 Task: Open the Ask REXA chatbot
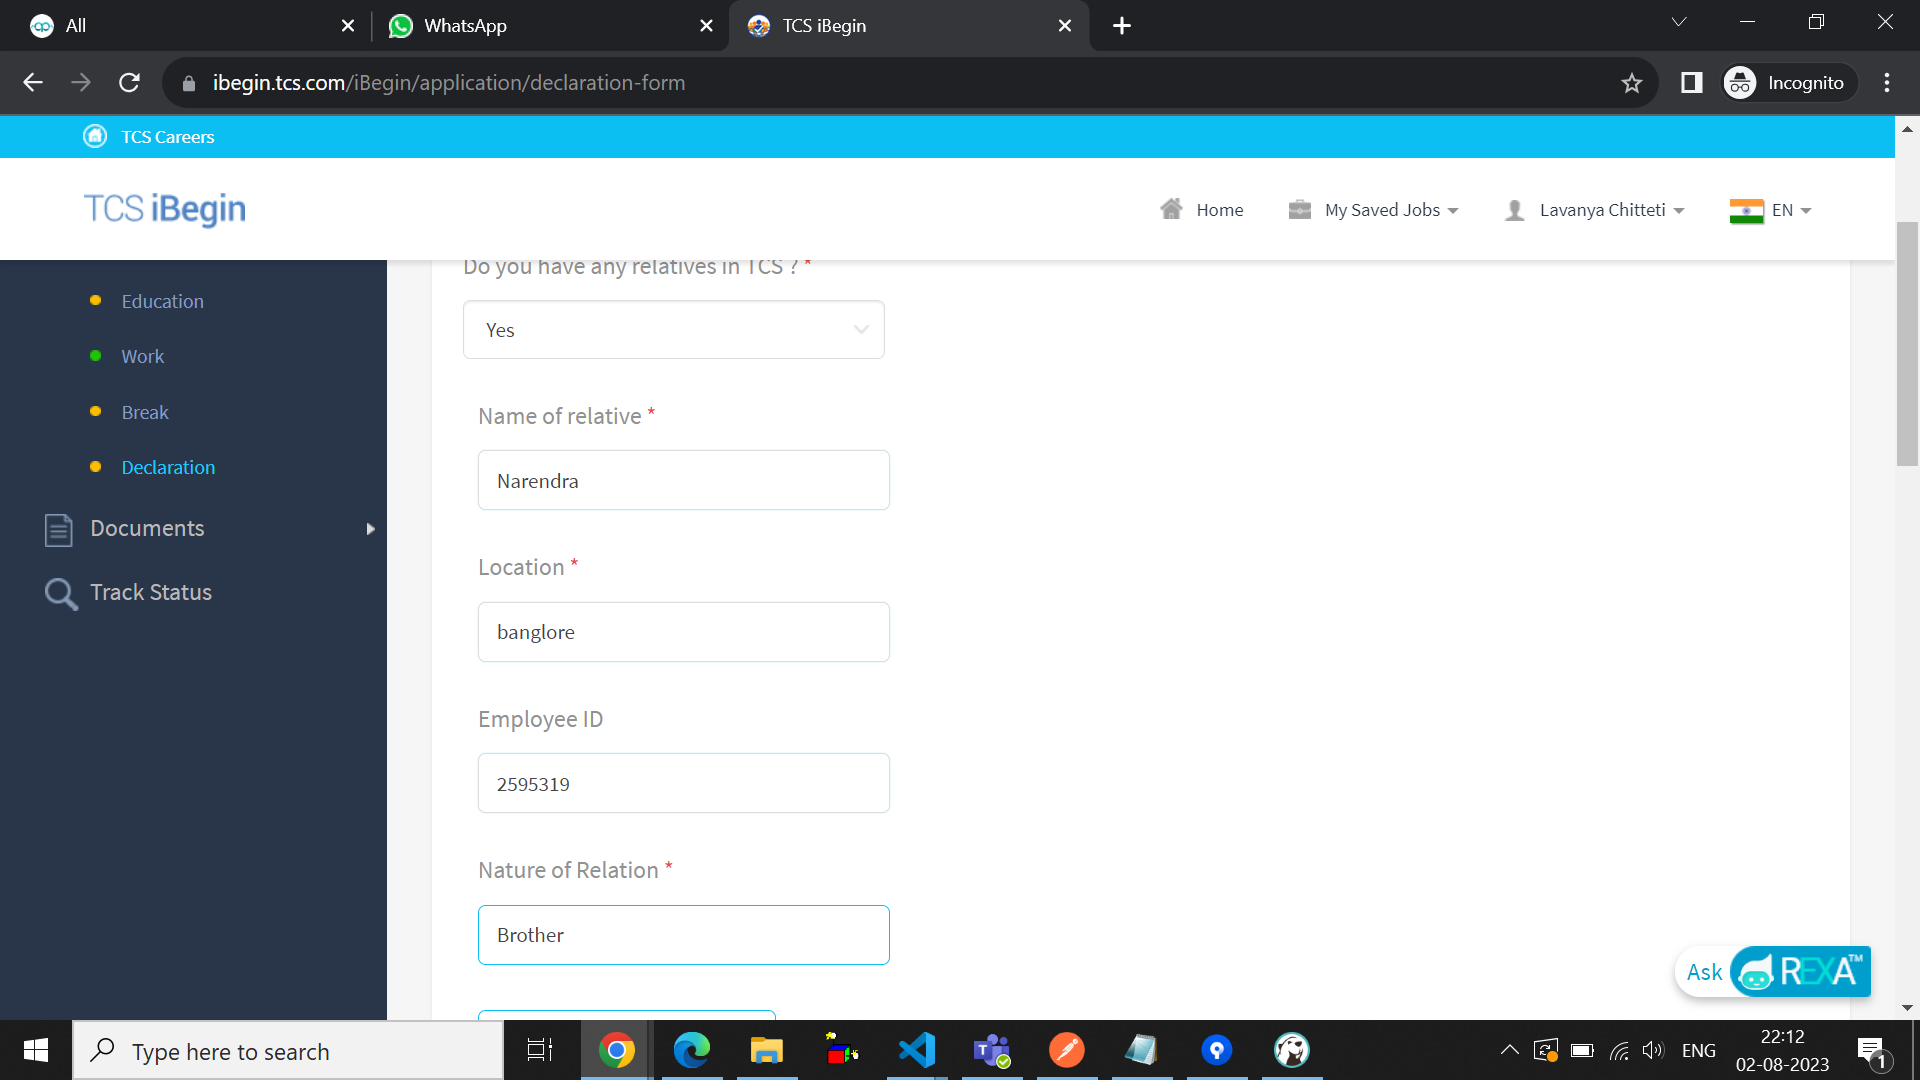1773,971
